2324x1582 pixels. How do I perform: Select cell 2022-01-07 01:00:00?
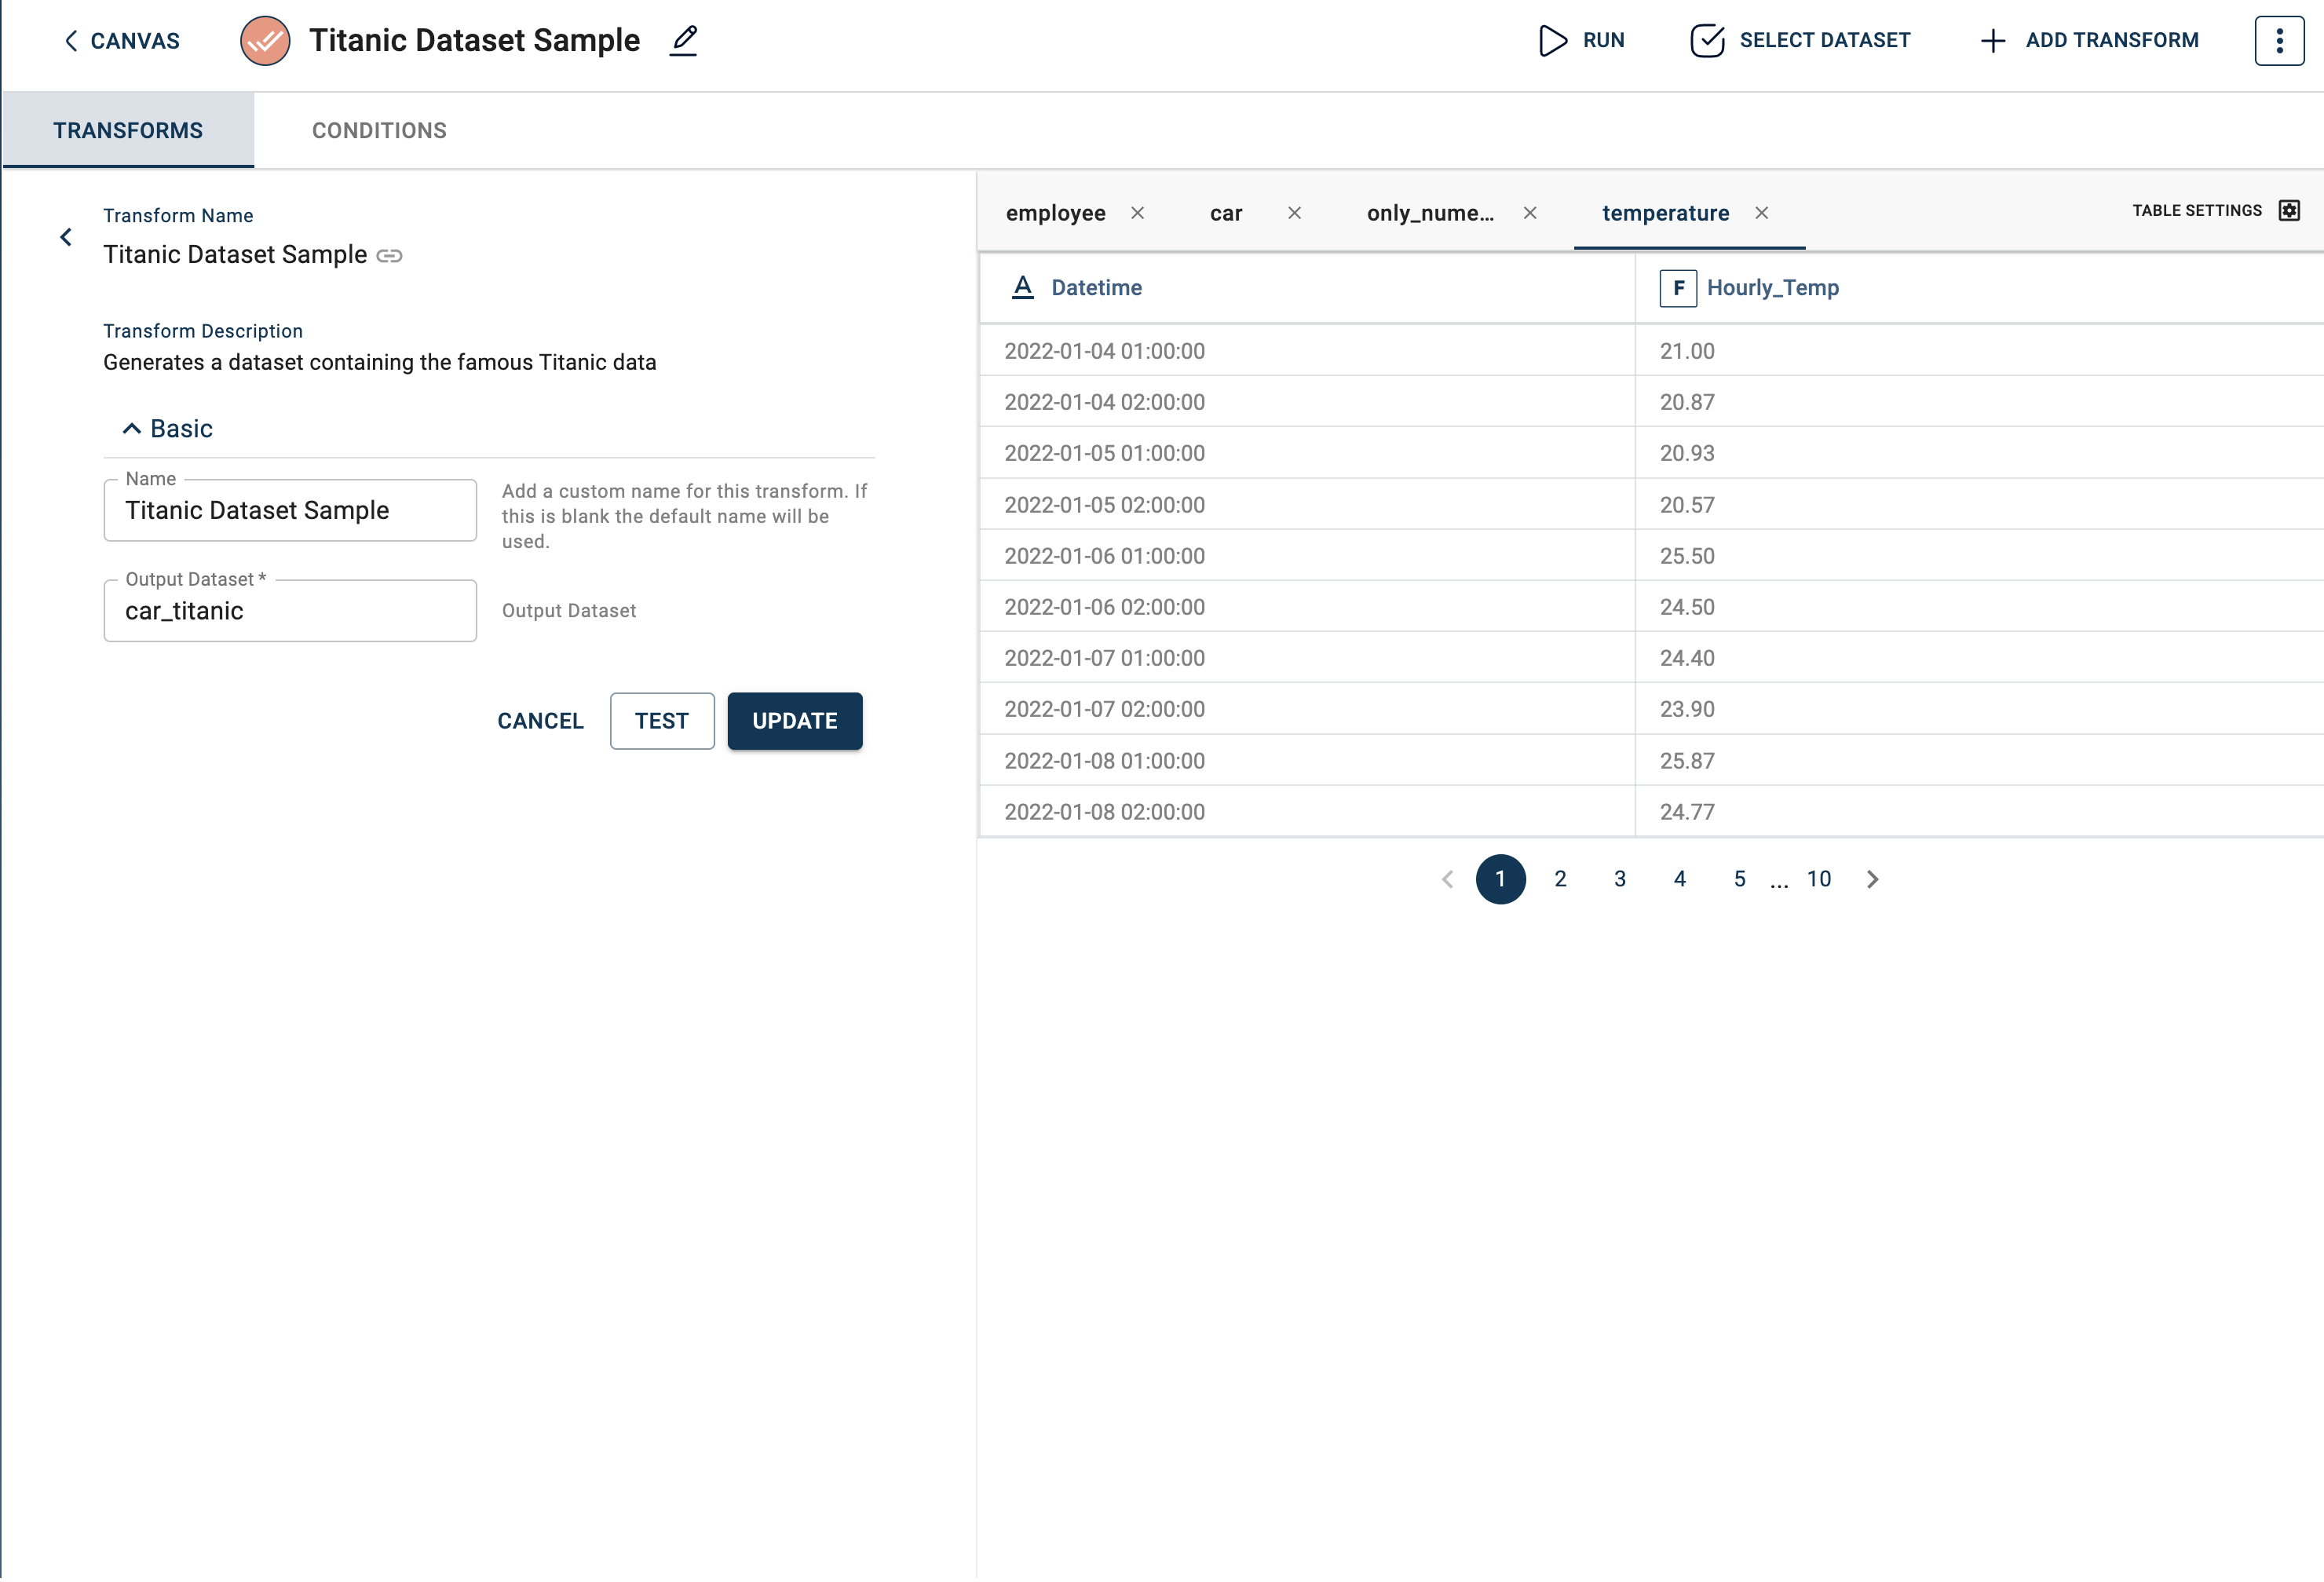coord(1307,658)
